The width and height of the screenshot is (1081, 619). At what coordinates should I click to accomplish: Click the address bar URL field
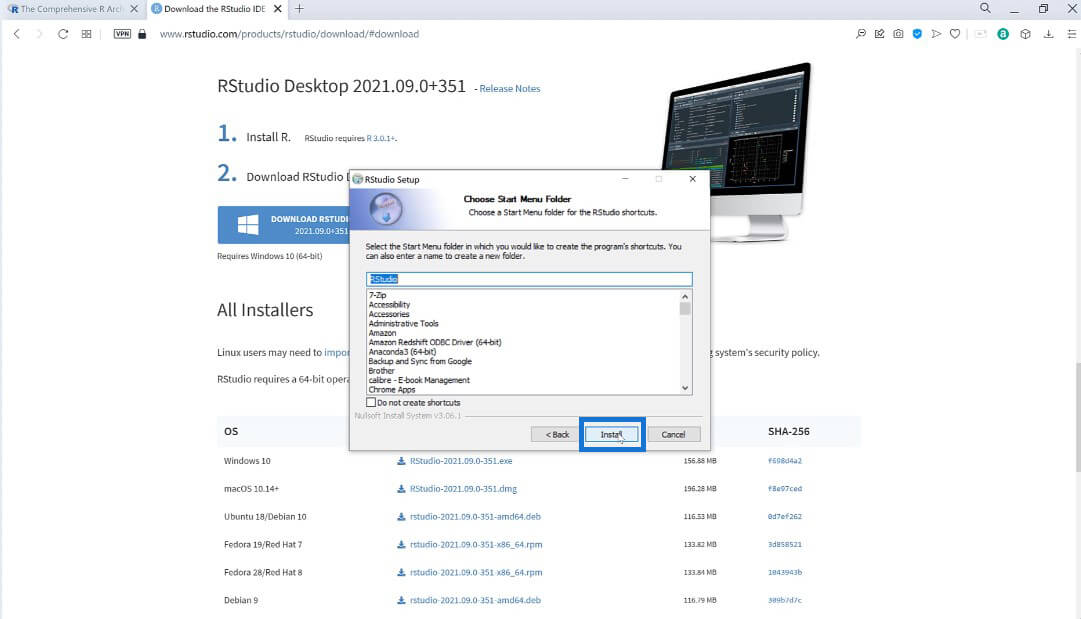(289, 34)
